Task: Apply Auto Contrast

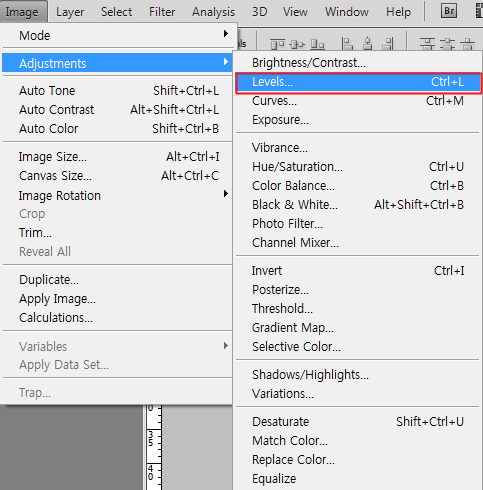Action: point(117,110)
